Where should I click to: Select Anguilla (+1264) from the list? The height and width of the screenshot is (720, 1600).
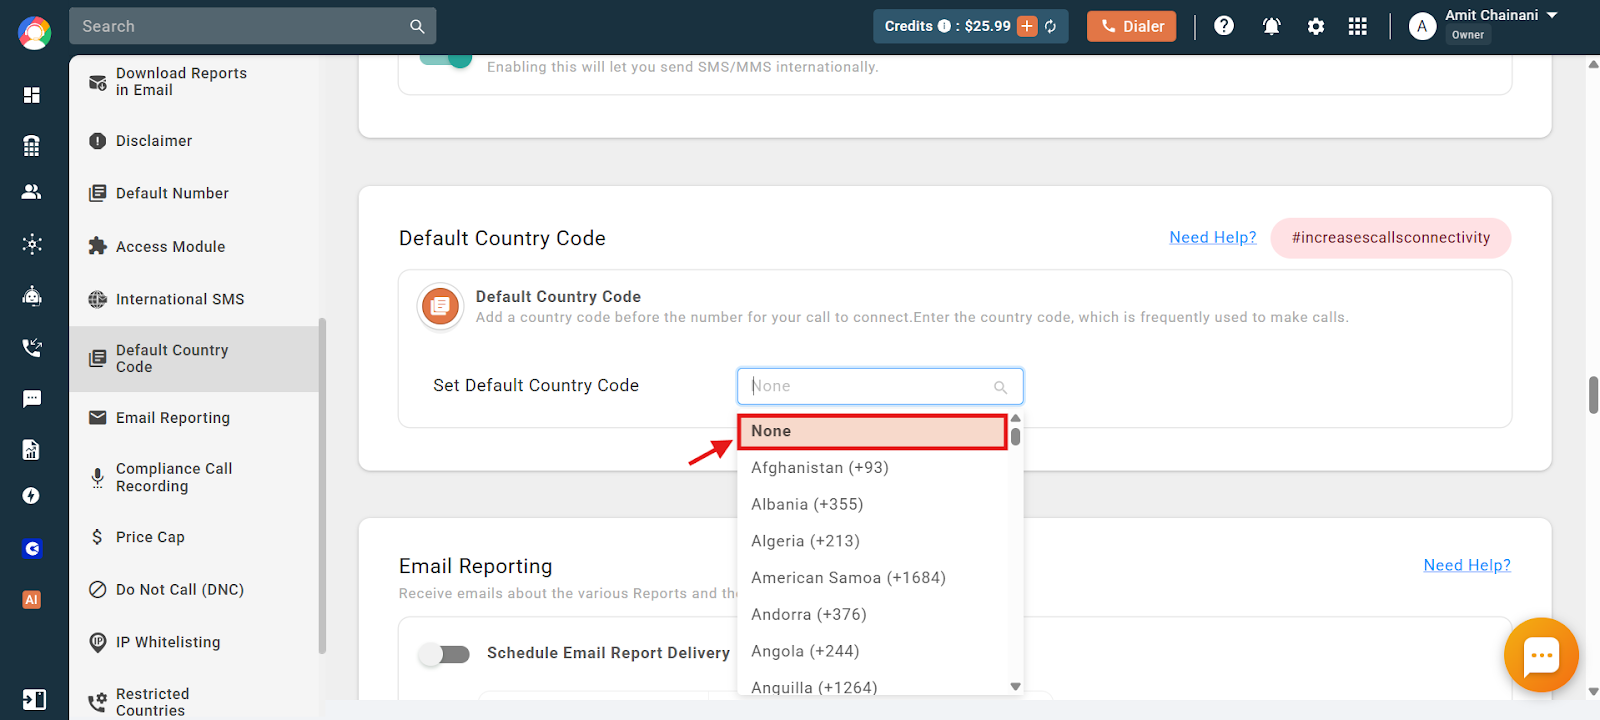pos(872,687)
